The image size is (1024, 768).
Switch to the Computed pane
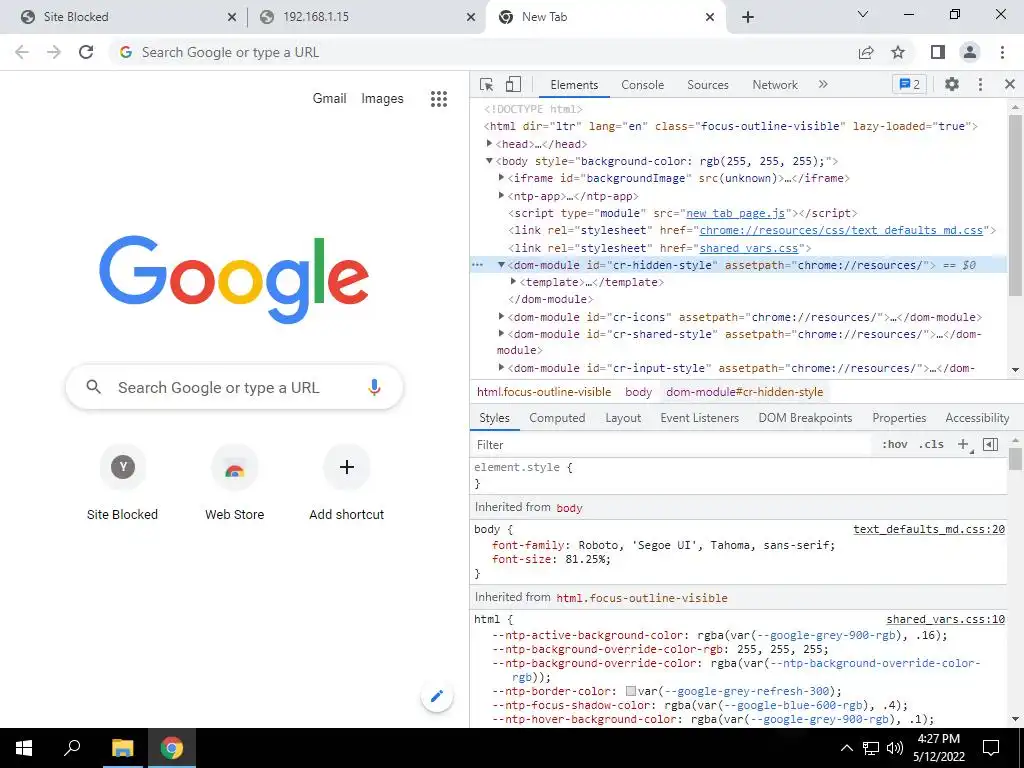(x=557, y=418)
